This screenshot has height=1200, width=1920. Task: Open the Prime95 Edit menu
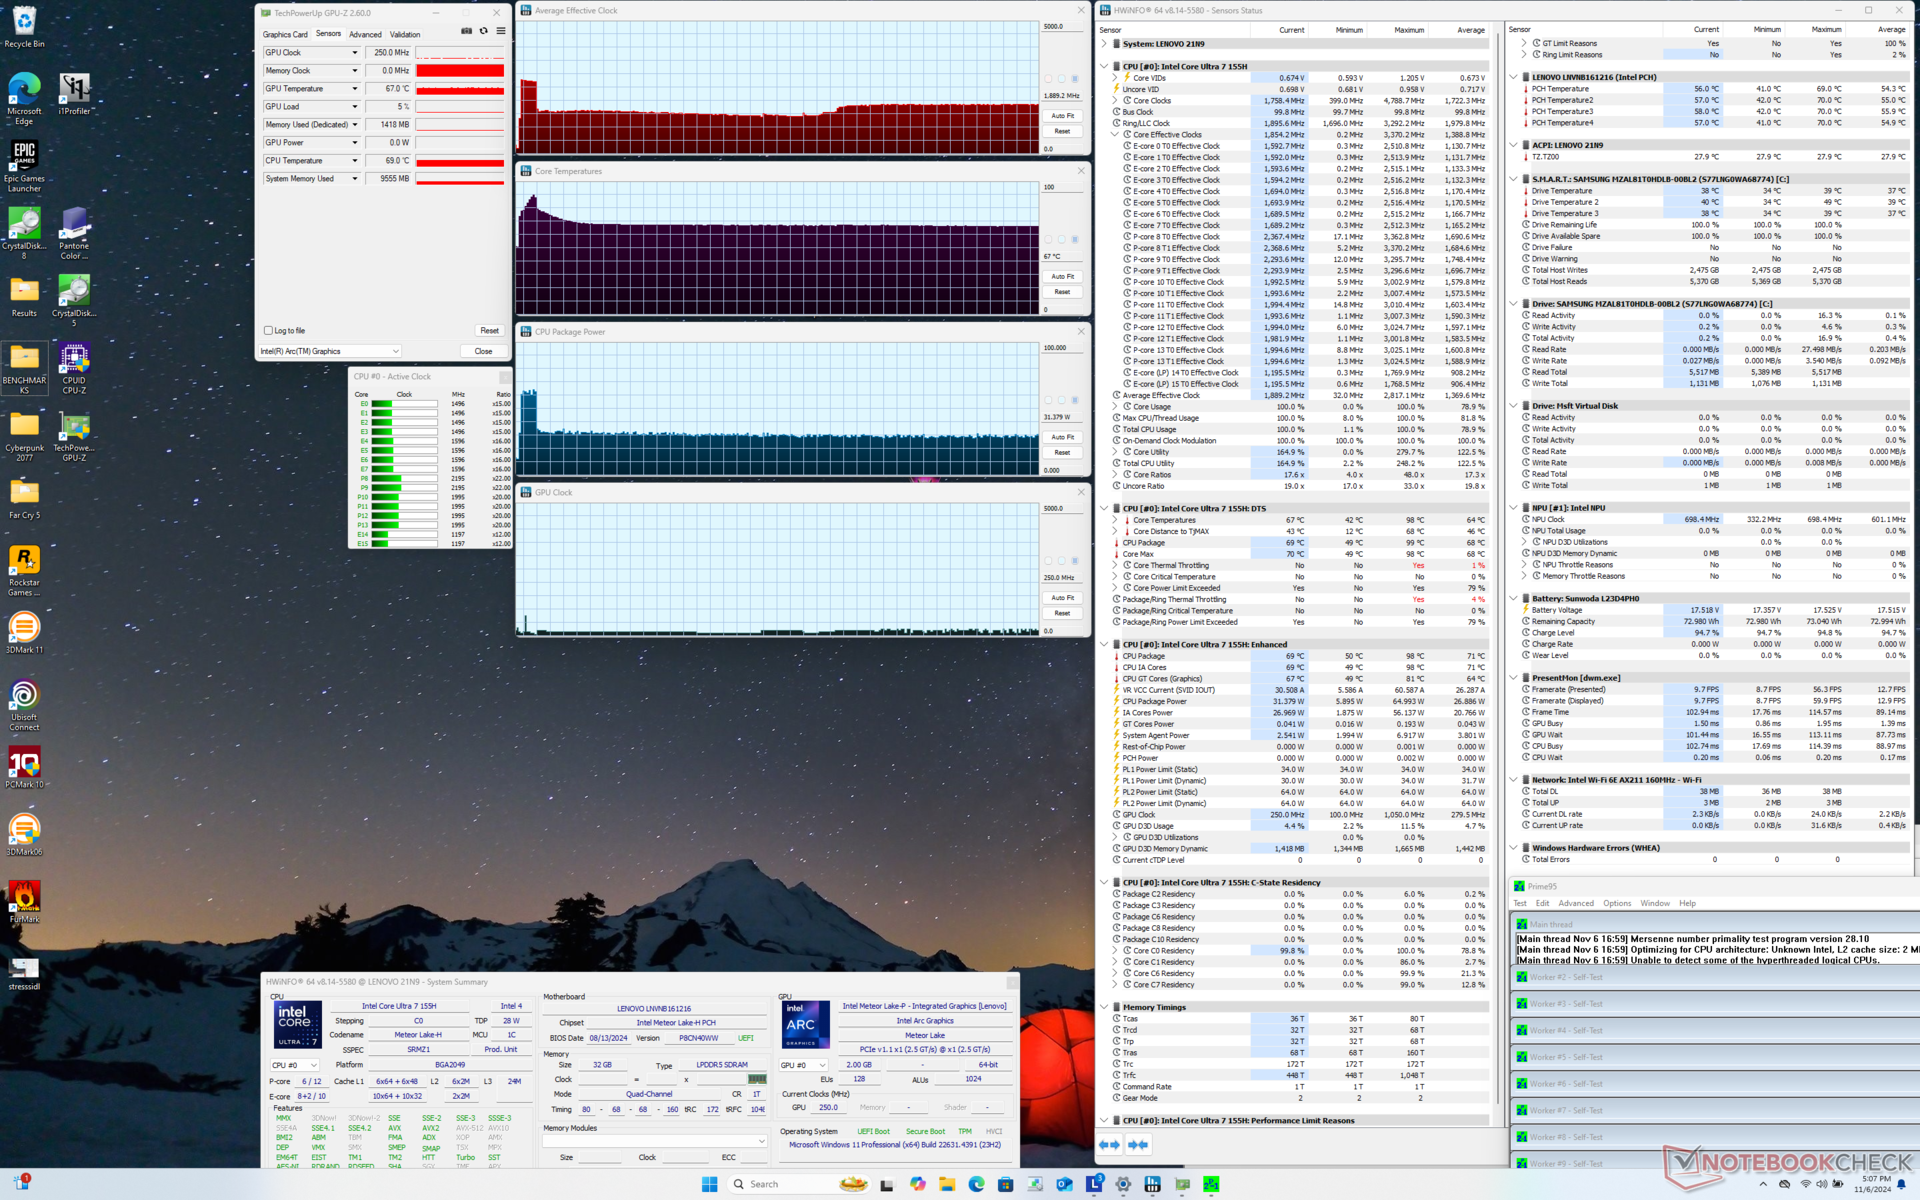[x=1542, y=903]
